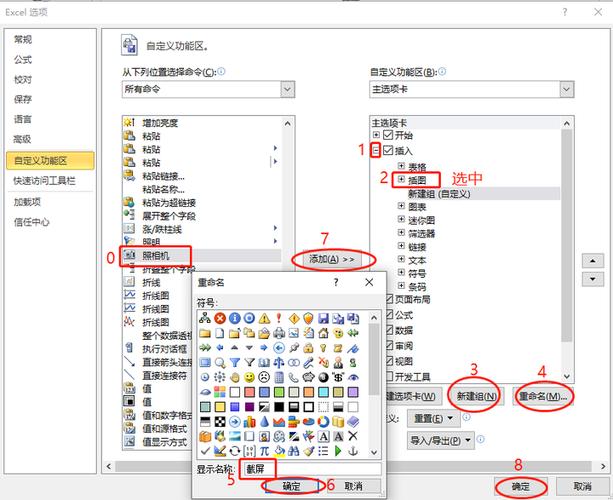The height and width of the screenshot is (500, 613).
Task: Select the gray checkmark symbol
Action: pos(205,451)
